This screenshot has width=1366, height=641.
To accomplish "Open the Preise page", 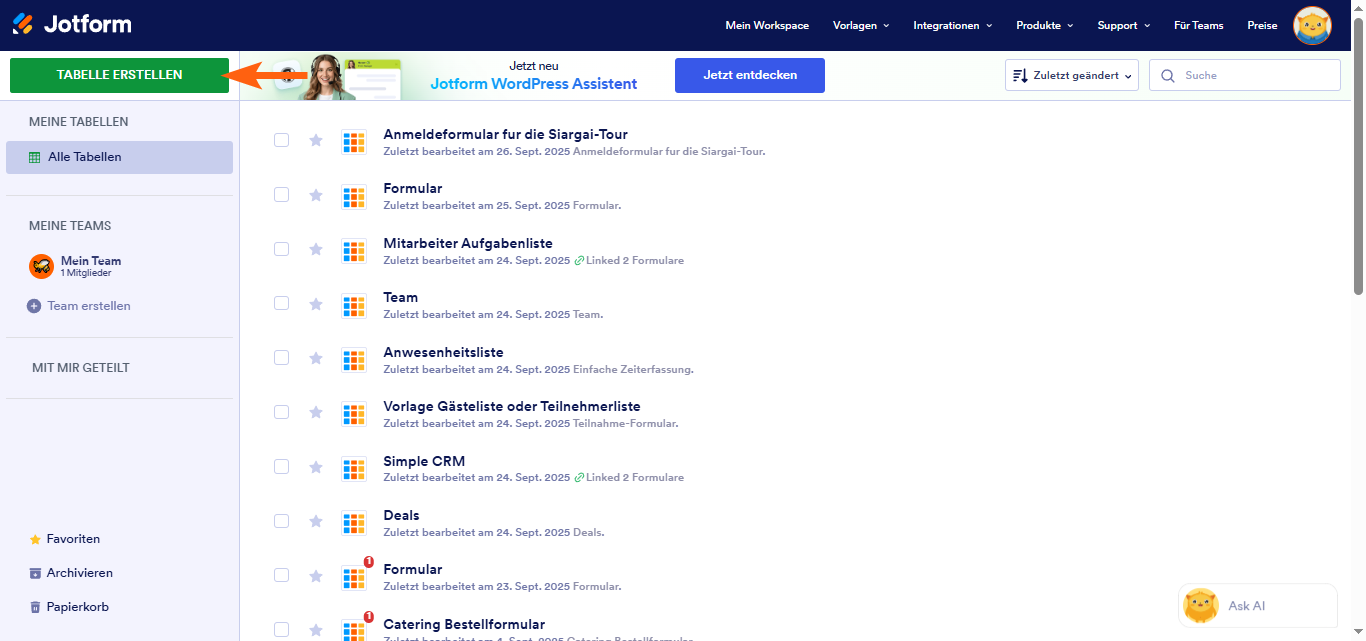I will [1262, 25].
